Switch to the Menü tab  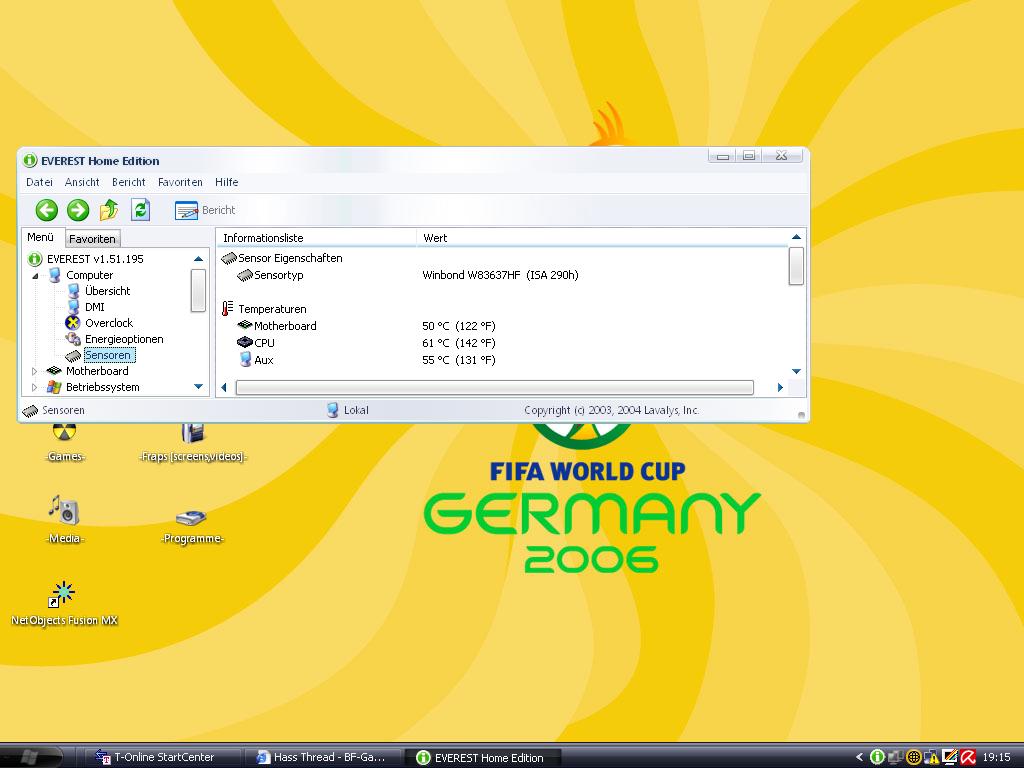click(40, 237)
